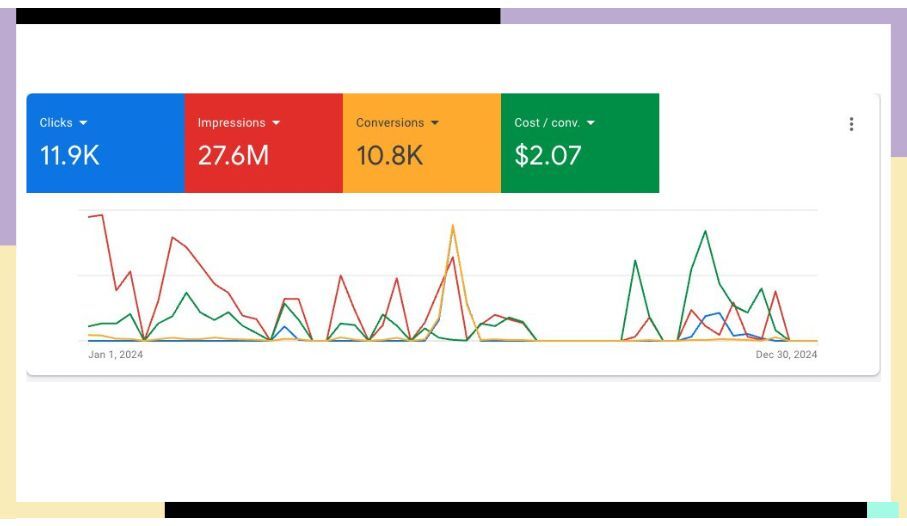Screen dimensions: 907x526
Task: Click the Clicks label text
Action: (56, 123)
